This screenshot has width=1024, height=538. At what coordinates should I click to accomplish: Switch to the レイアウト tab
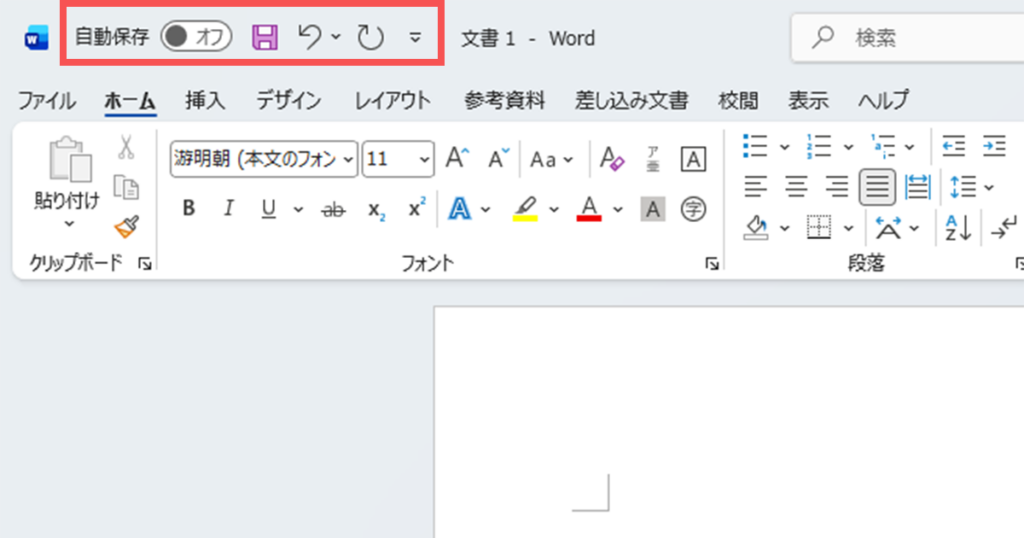click(x=392, y=101)
